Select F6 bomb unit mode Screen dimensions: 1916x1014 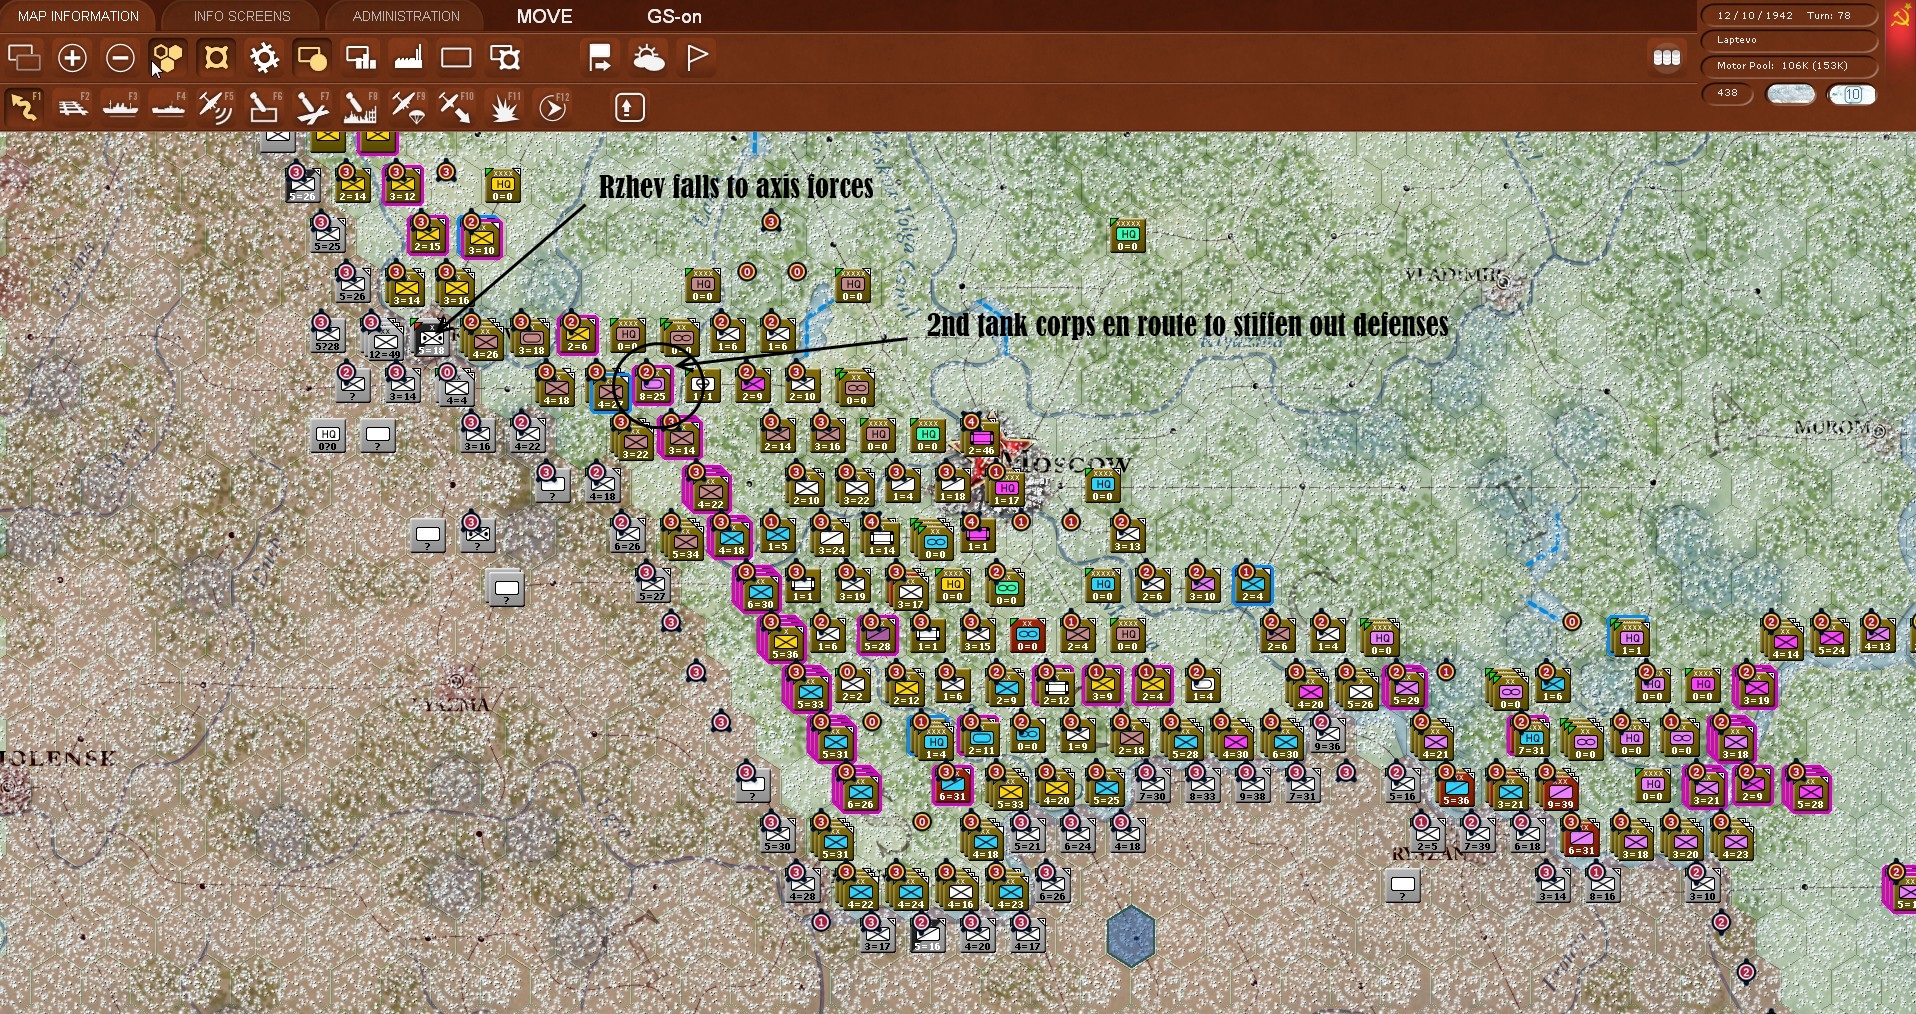pyautogui.click(x=264, y=107)
